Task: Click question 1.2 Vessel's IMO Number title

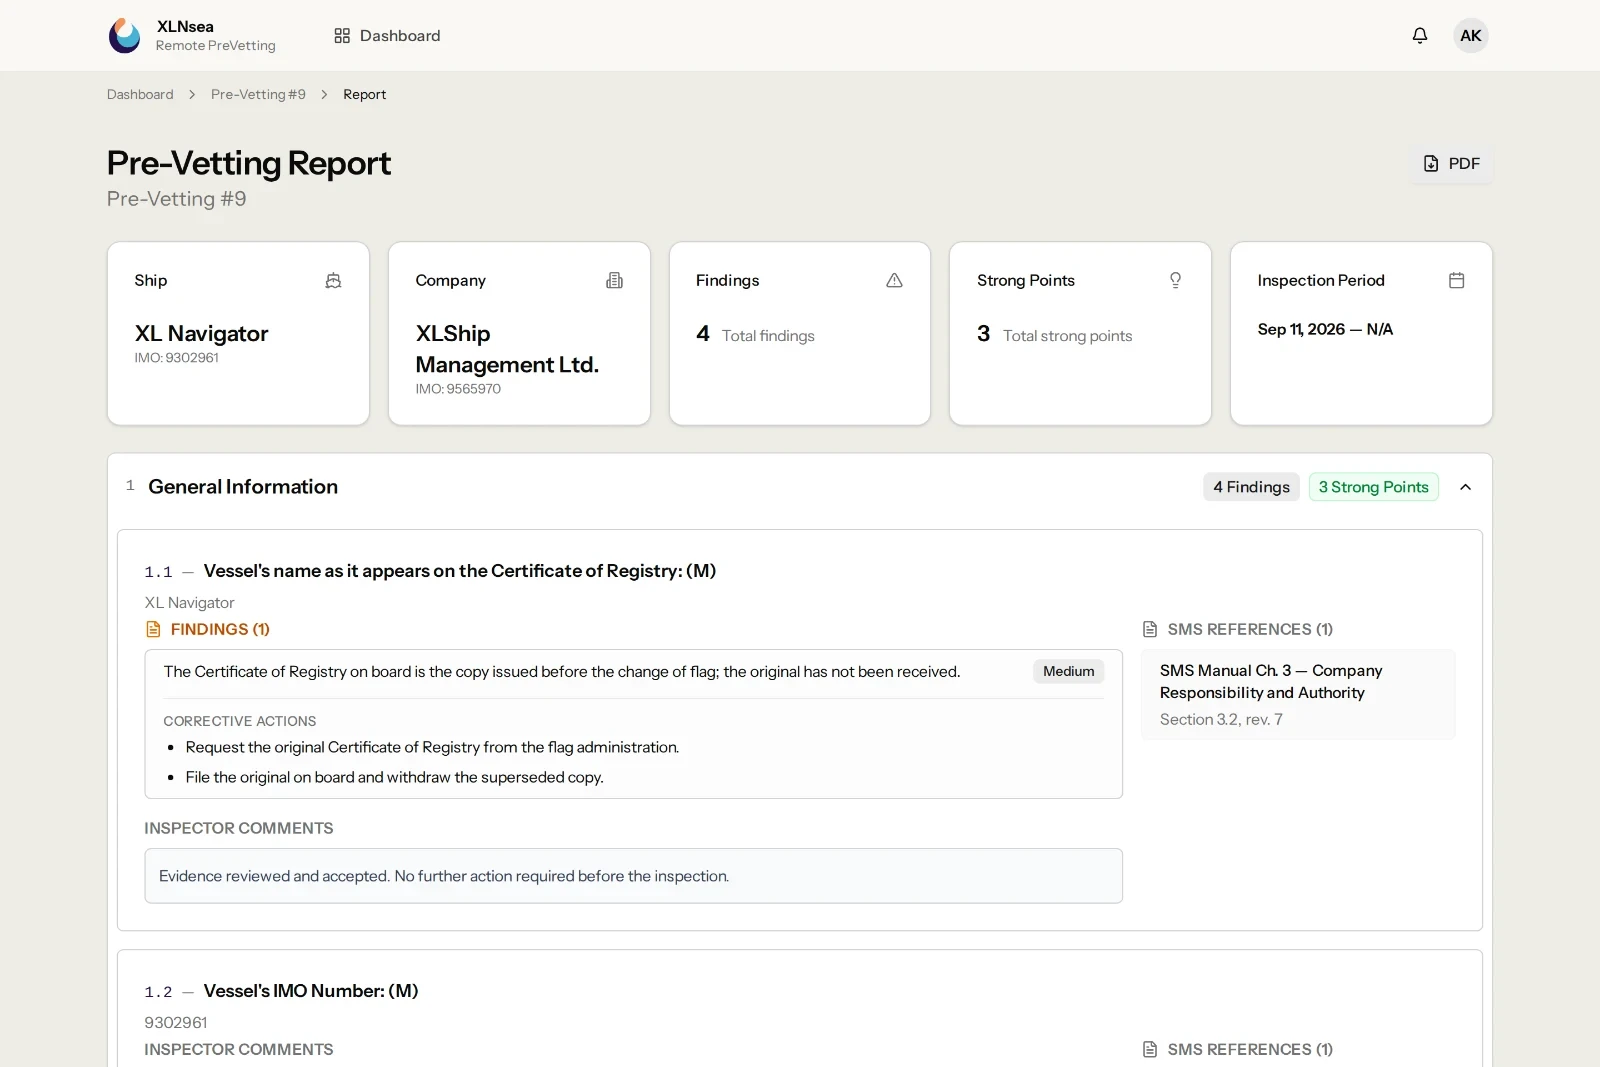Action: (311, 991)
